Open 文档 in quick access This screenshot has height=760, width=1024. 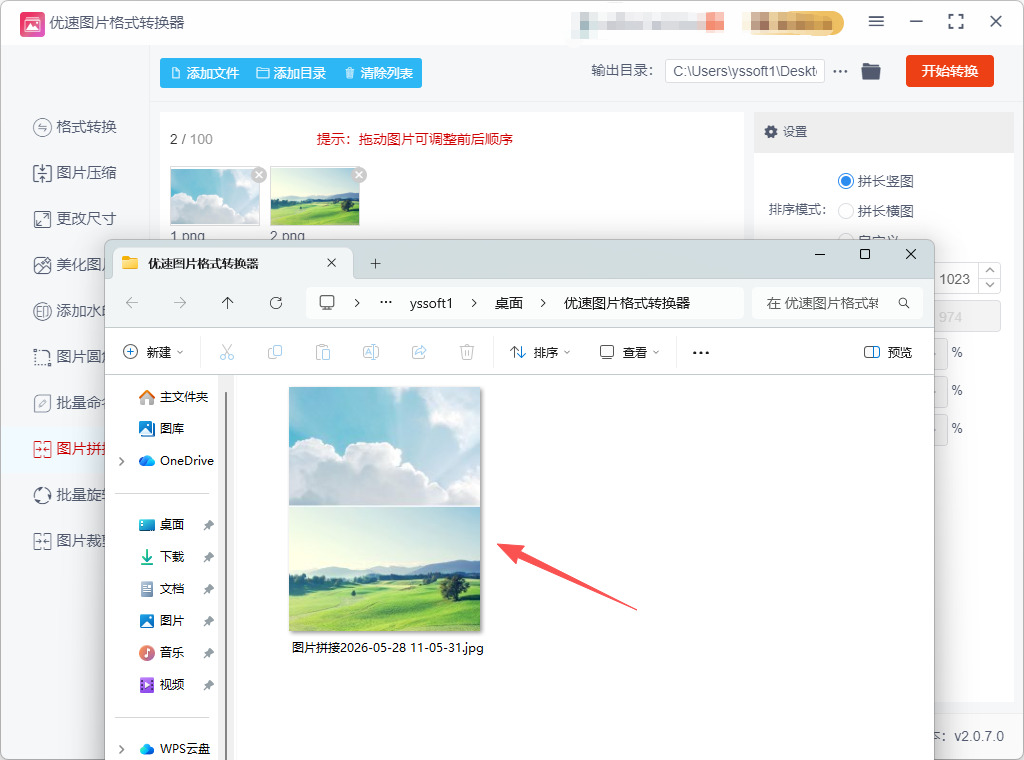pyautogui.click(x=162, y=589)
